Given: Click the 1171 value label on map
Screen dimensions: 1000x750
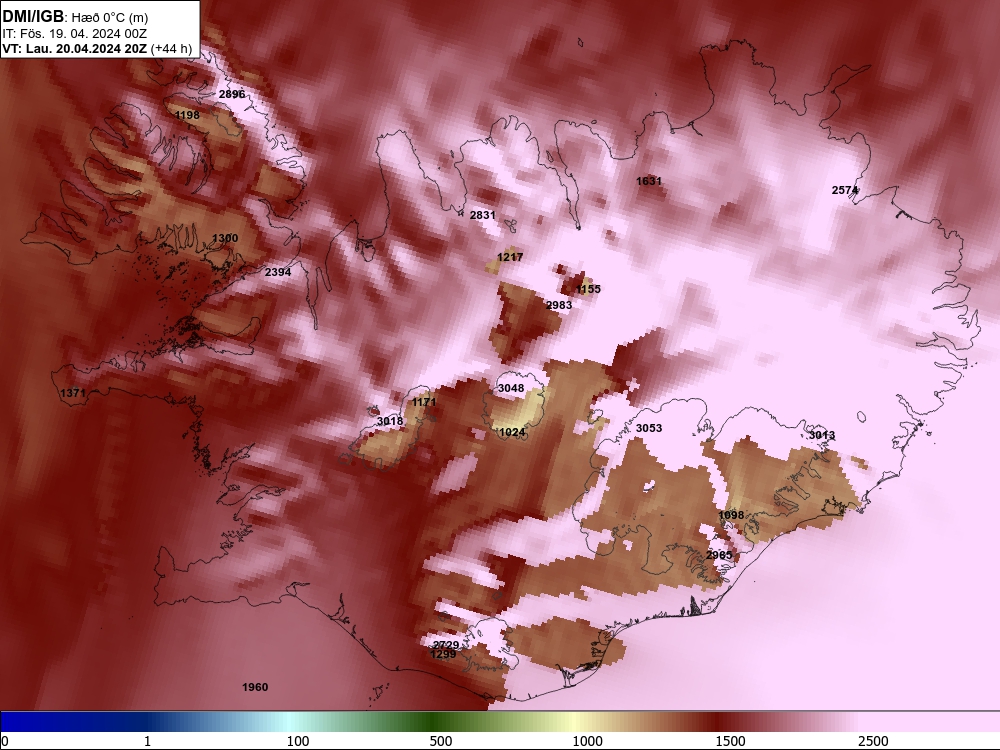Looking at the screenshot, I should (x=424, y=402).
